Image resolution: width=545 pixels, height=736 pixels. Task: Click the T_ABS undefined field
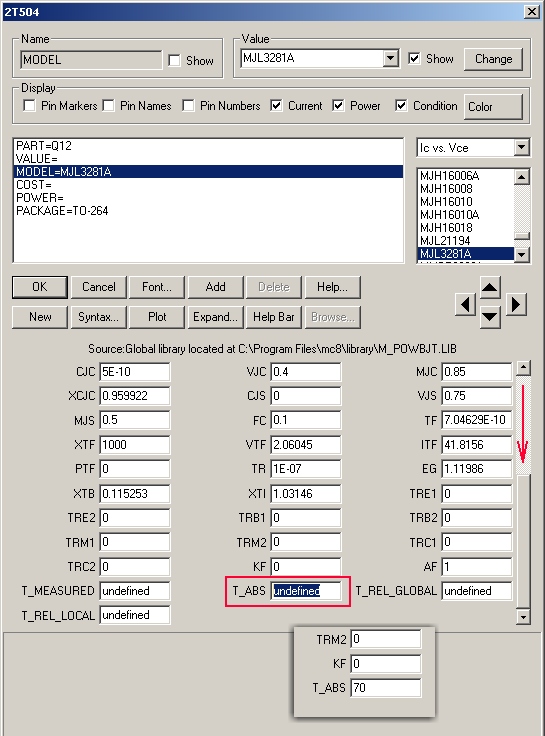coord(306,590)
